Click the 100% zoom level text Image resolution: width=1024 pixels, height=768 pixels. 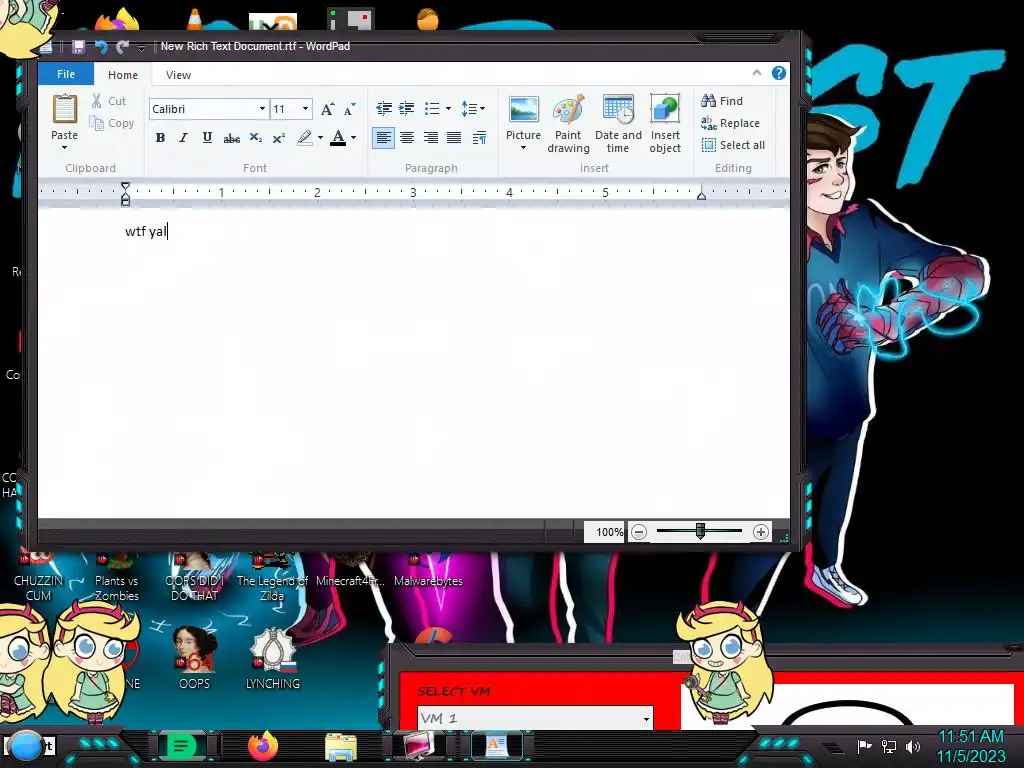(609, 532)
